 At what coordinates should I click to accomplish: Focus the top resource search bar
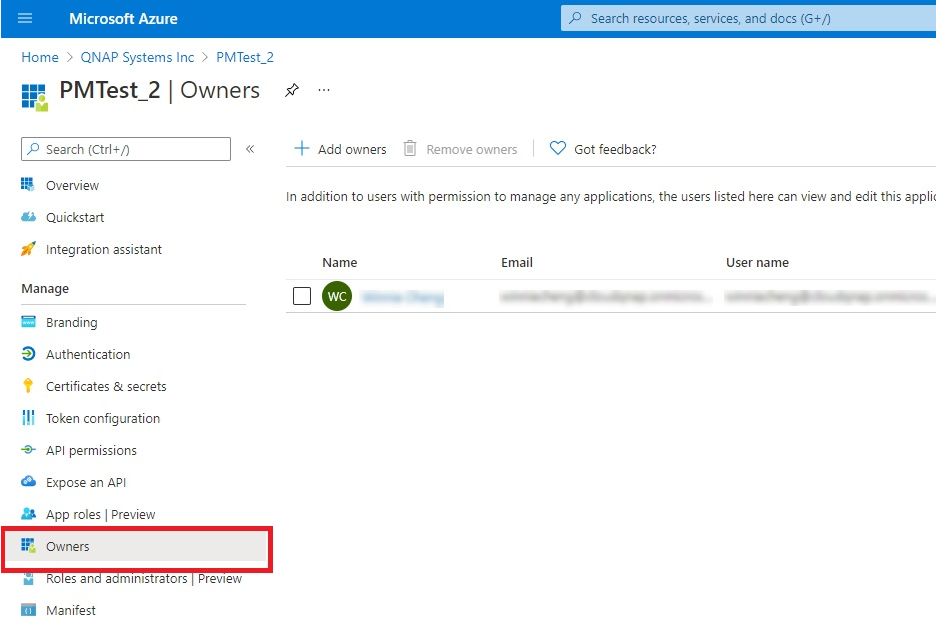click(750, 18)
